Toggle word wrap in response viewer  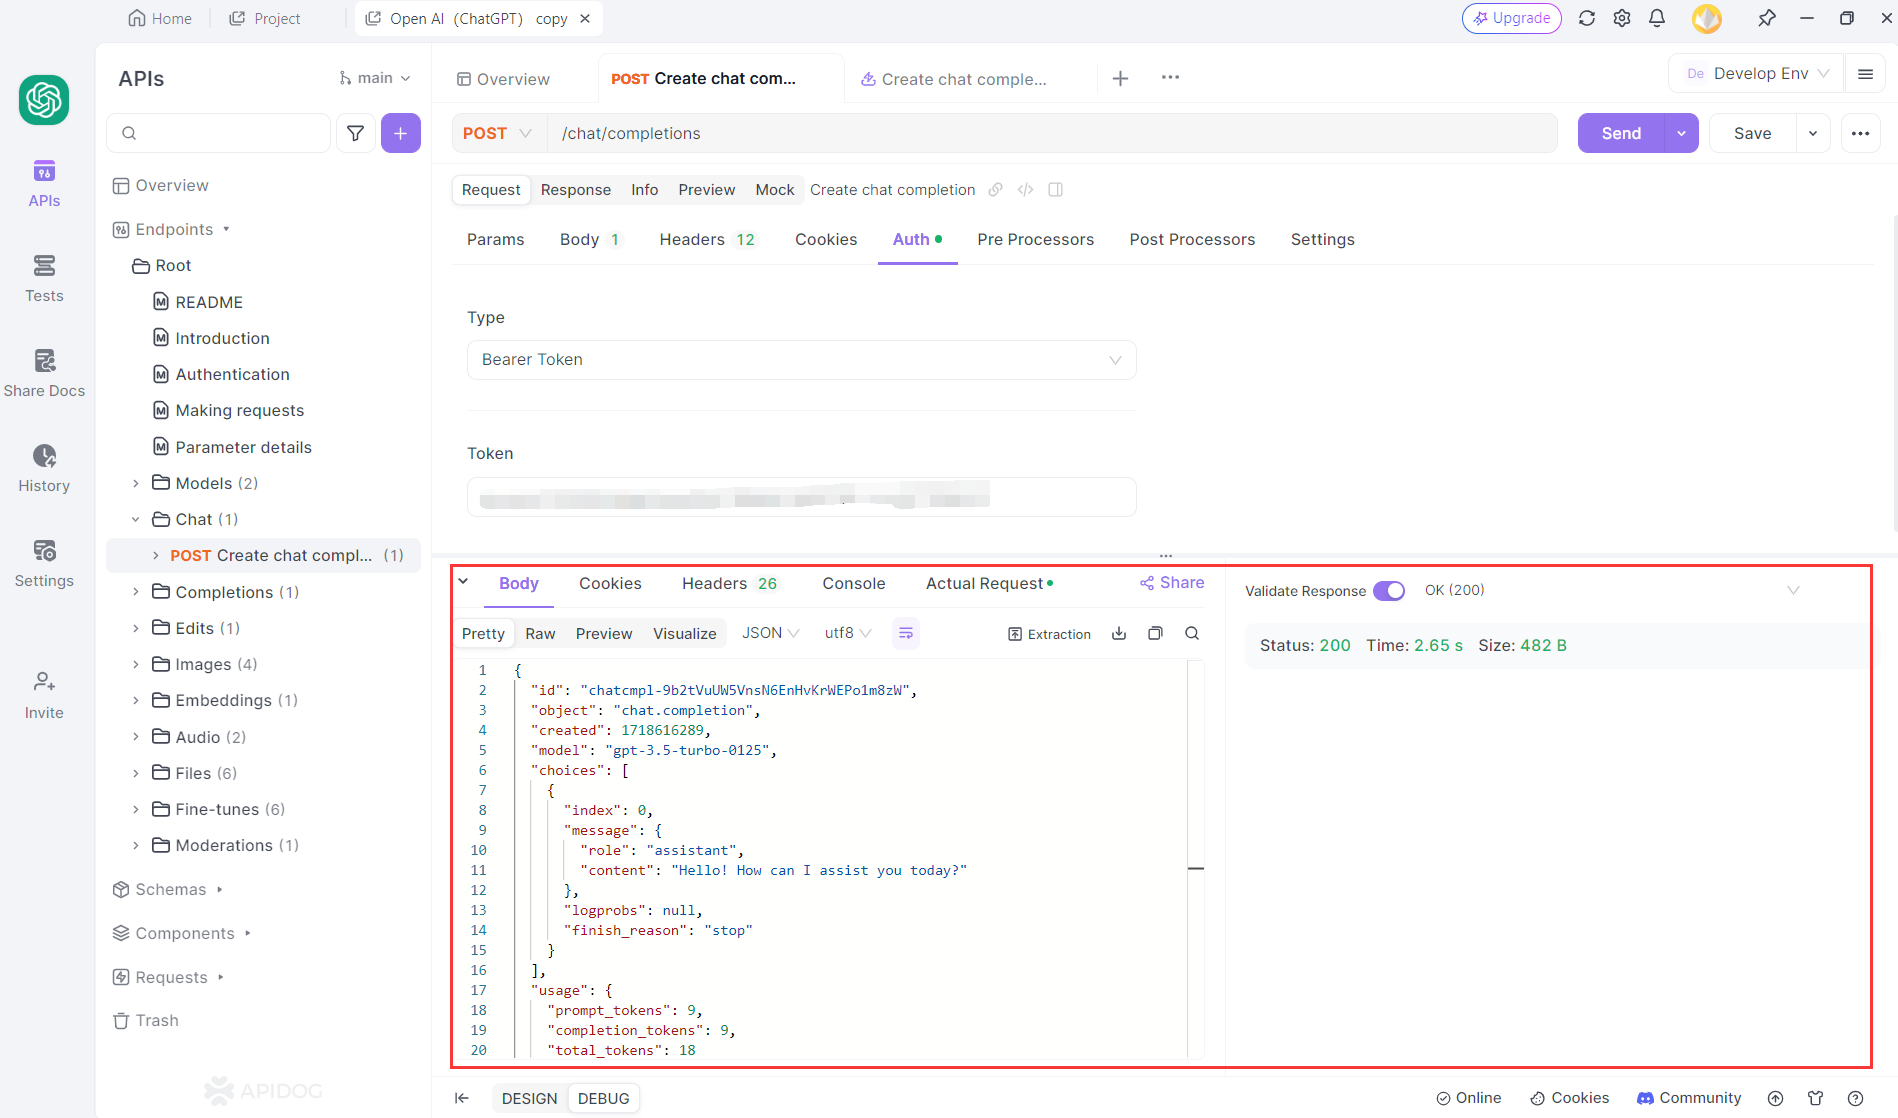906,634
